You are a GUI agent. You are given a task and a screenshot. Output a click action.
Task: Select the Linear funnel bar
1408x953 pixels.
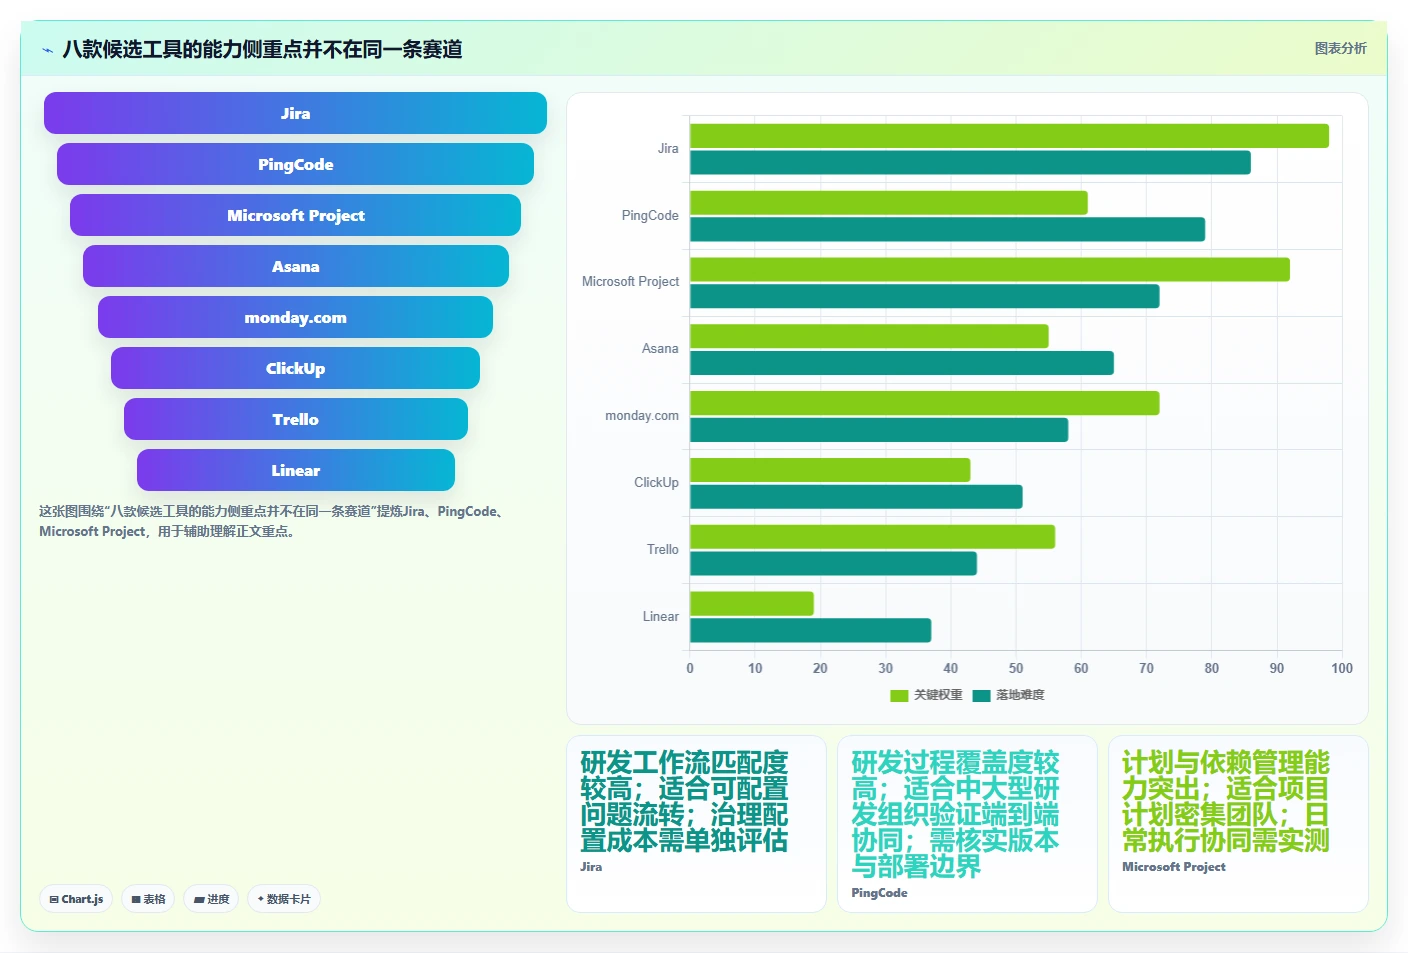pos(295,470)
